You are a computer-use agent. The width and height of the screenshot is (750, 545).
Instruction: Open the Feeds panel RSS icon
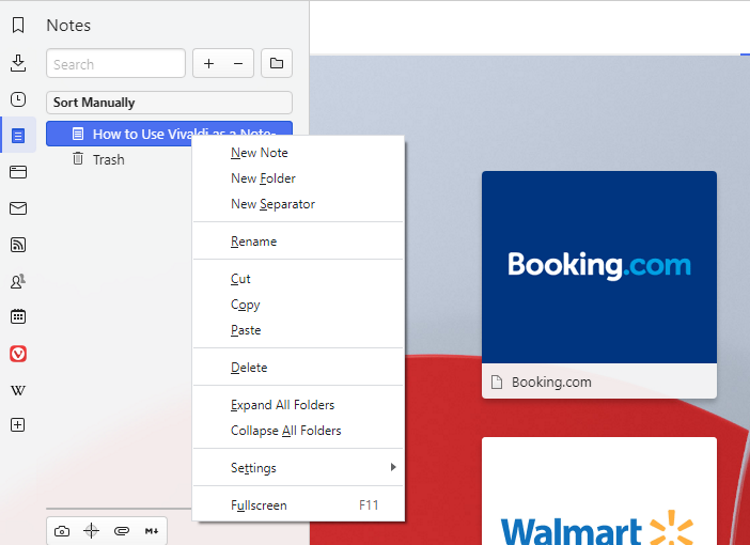pos(18,245)
